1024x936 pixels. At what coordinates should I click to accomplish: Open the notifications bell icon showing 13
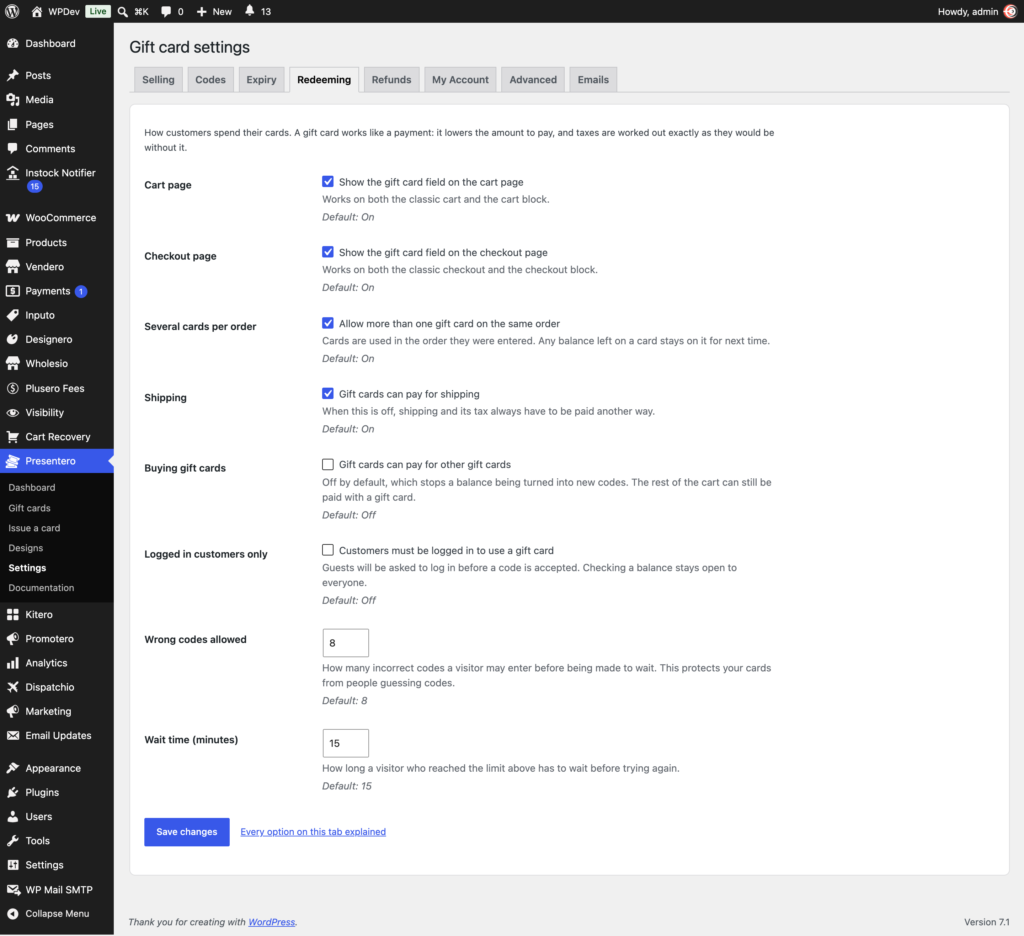point(249,10)
